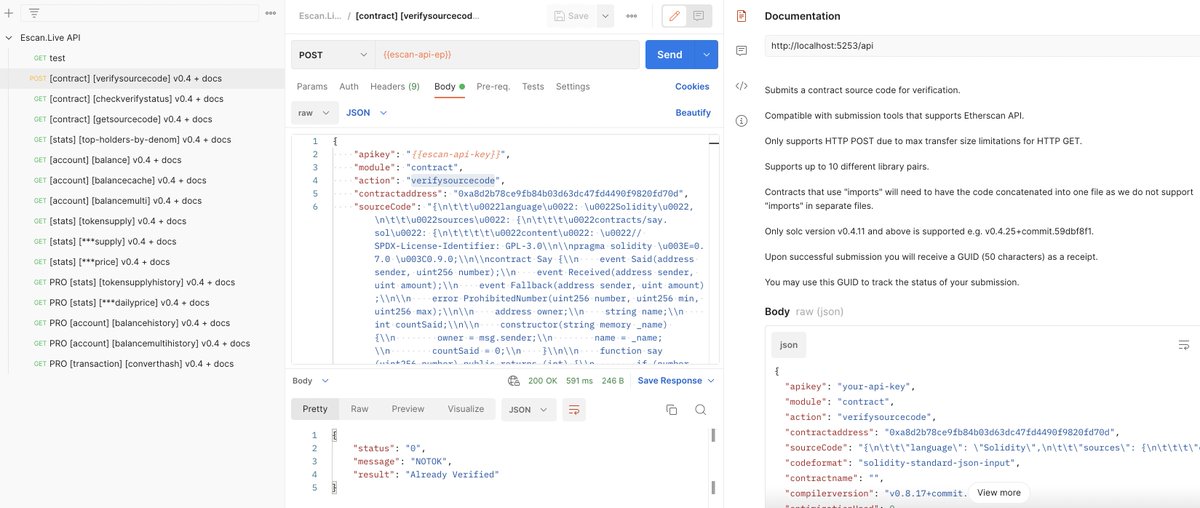Expand the response Body section dropdown

click(x=310, y=381)
